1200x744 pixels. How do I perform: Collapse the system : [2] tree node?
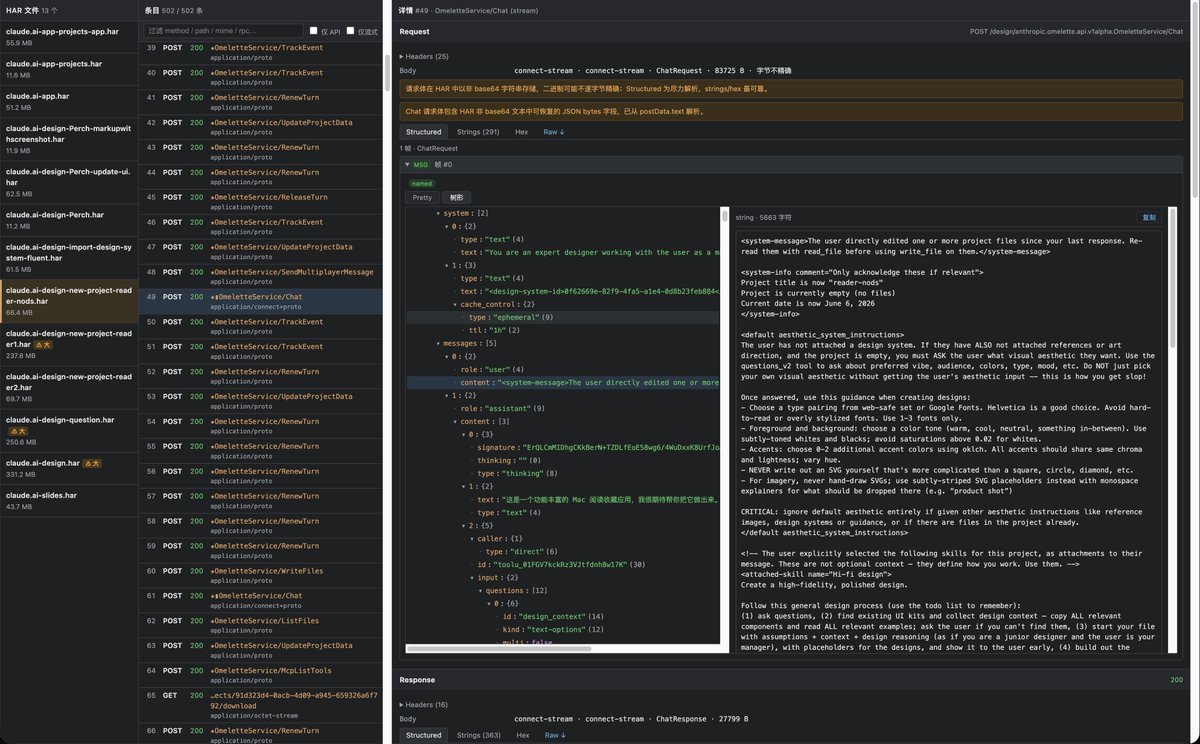point(438,213)
